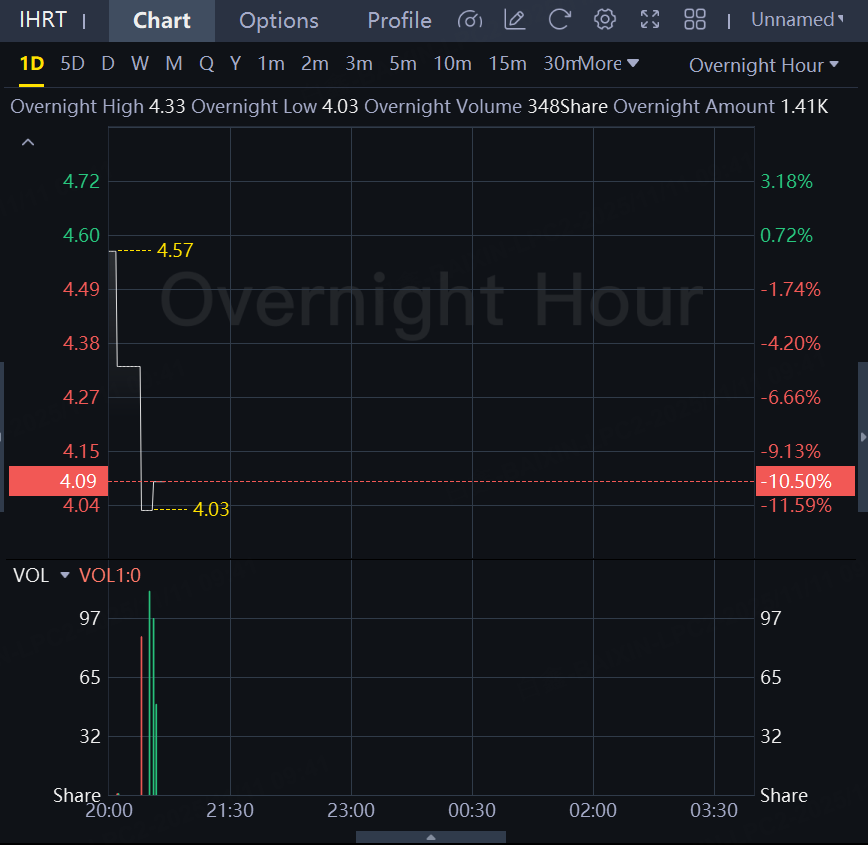
Task: Open chart settings gear icon
Action: [x=604, y=20]
